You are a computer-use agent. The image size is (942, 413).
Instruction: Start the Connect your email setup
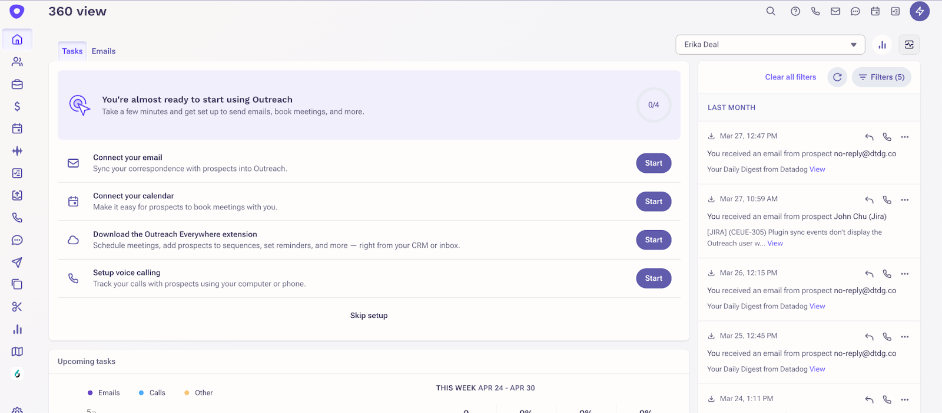(x=654, y=163)
